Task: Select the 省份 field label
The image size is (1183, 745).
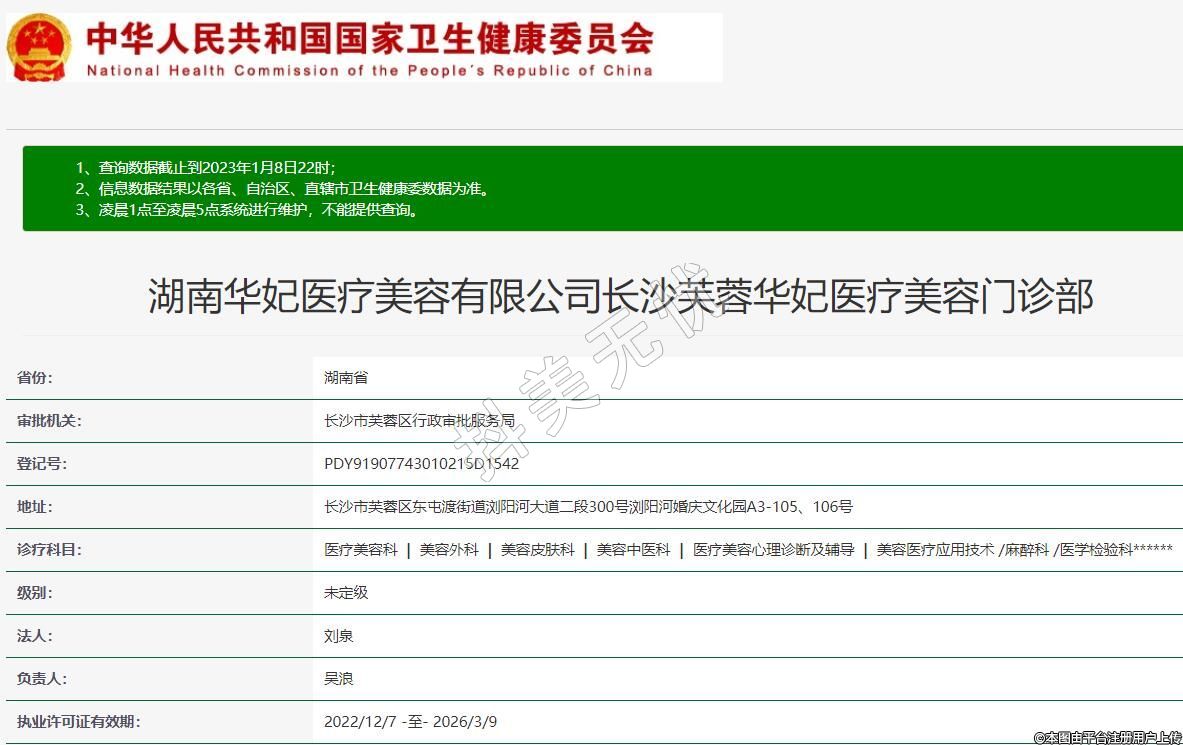Action: coord(35,378)
